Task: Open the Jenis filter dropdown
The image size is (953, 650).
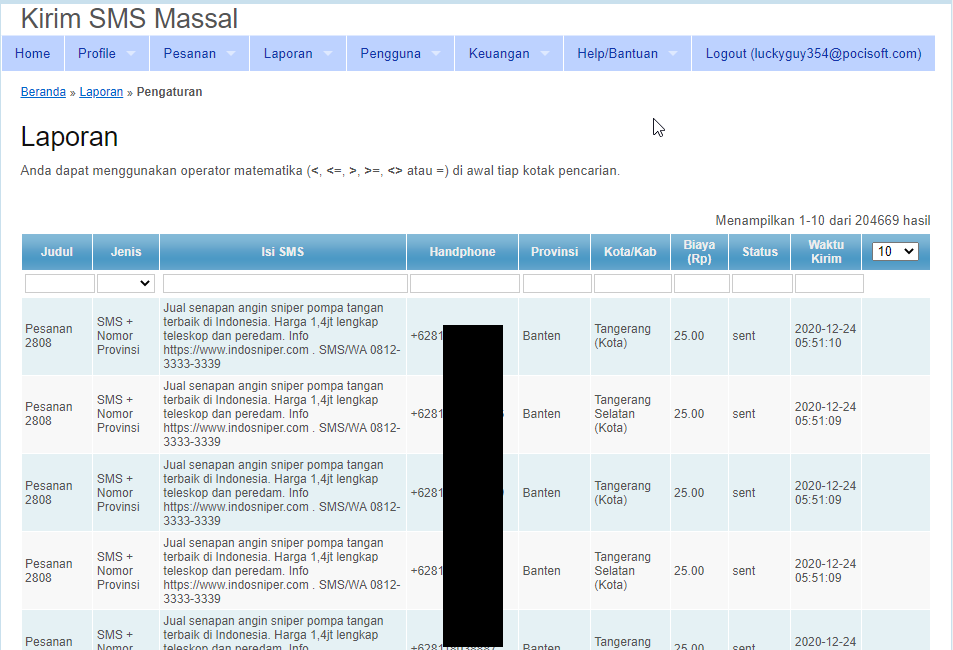Action: tap(126, 283)
